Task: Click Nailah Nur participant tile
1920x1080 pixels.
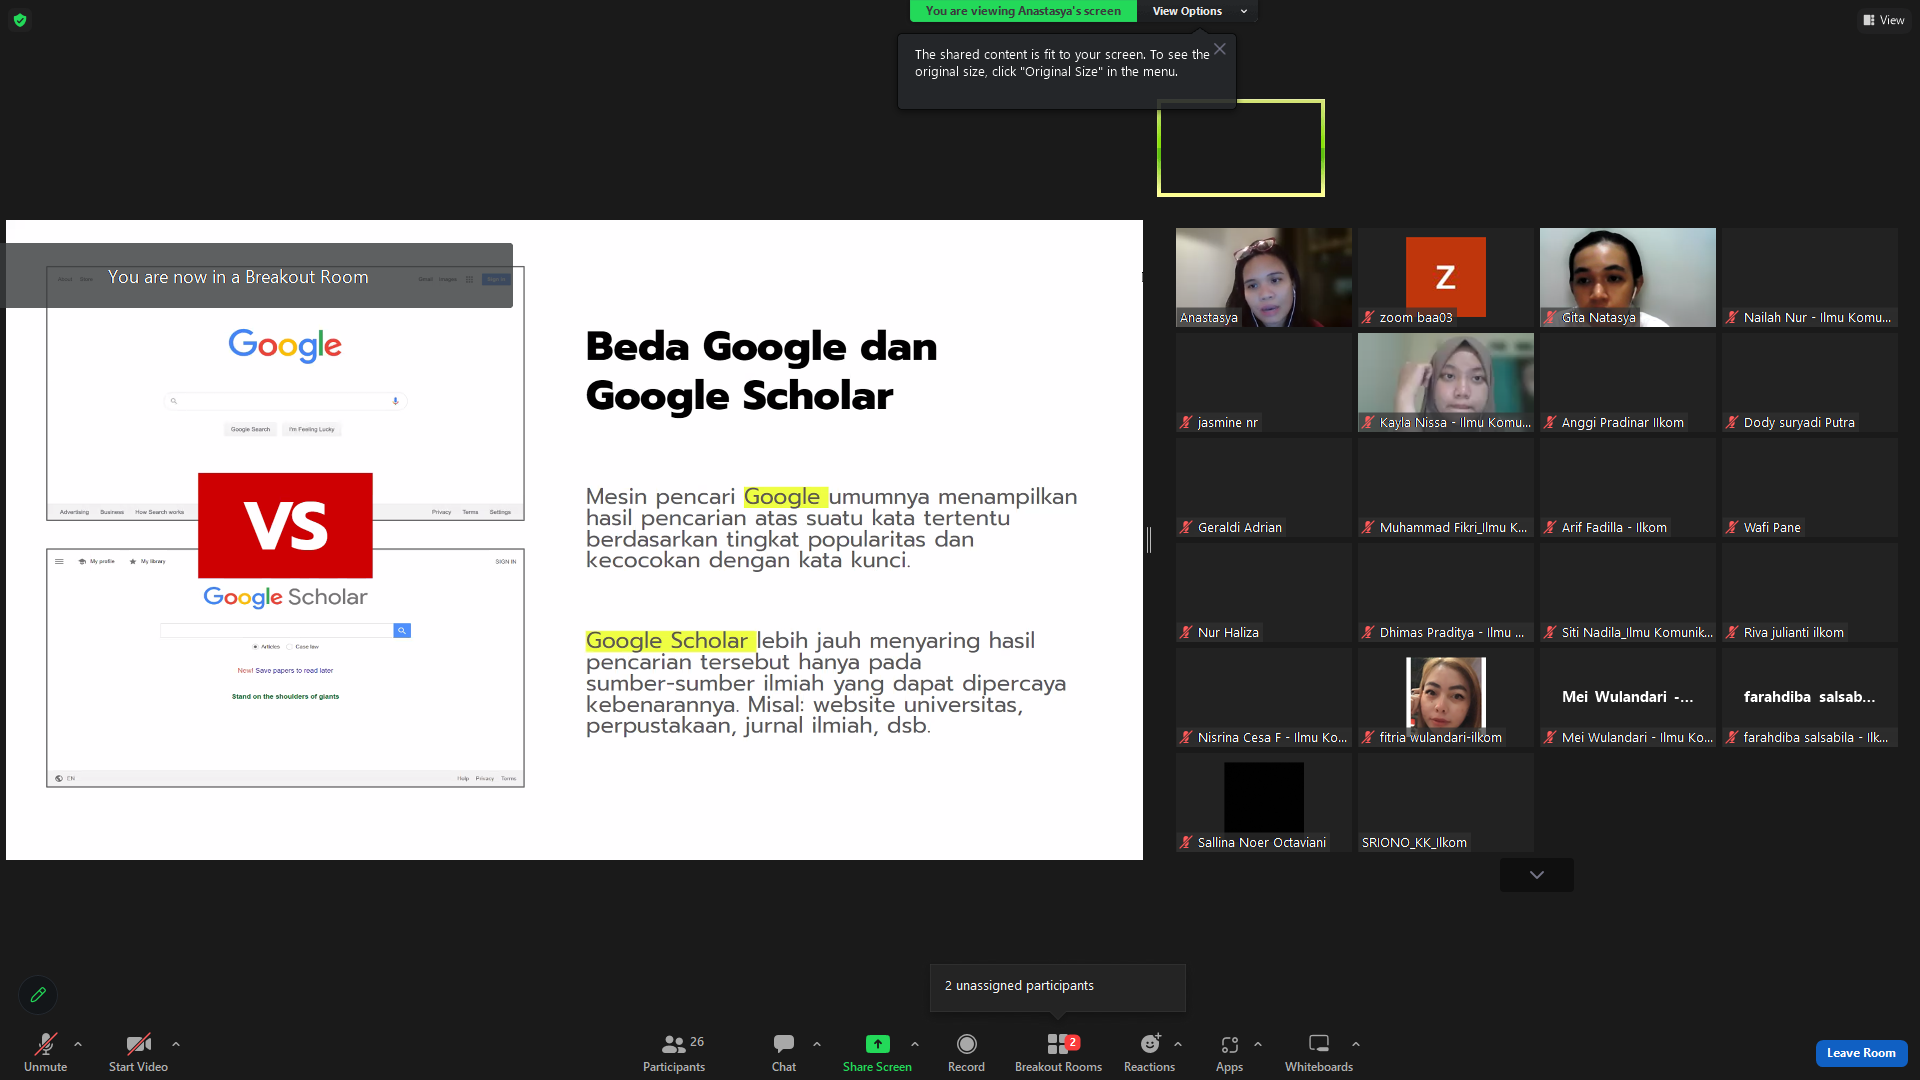Action: tap(1810, 277)
